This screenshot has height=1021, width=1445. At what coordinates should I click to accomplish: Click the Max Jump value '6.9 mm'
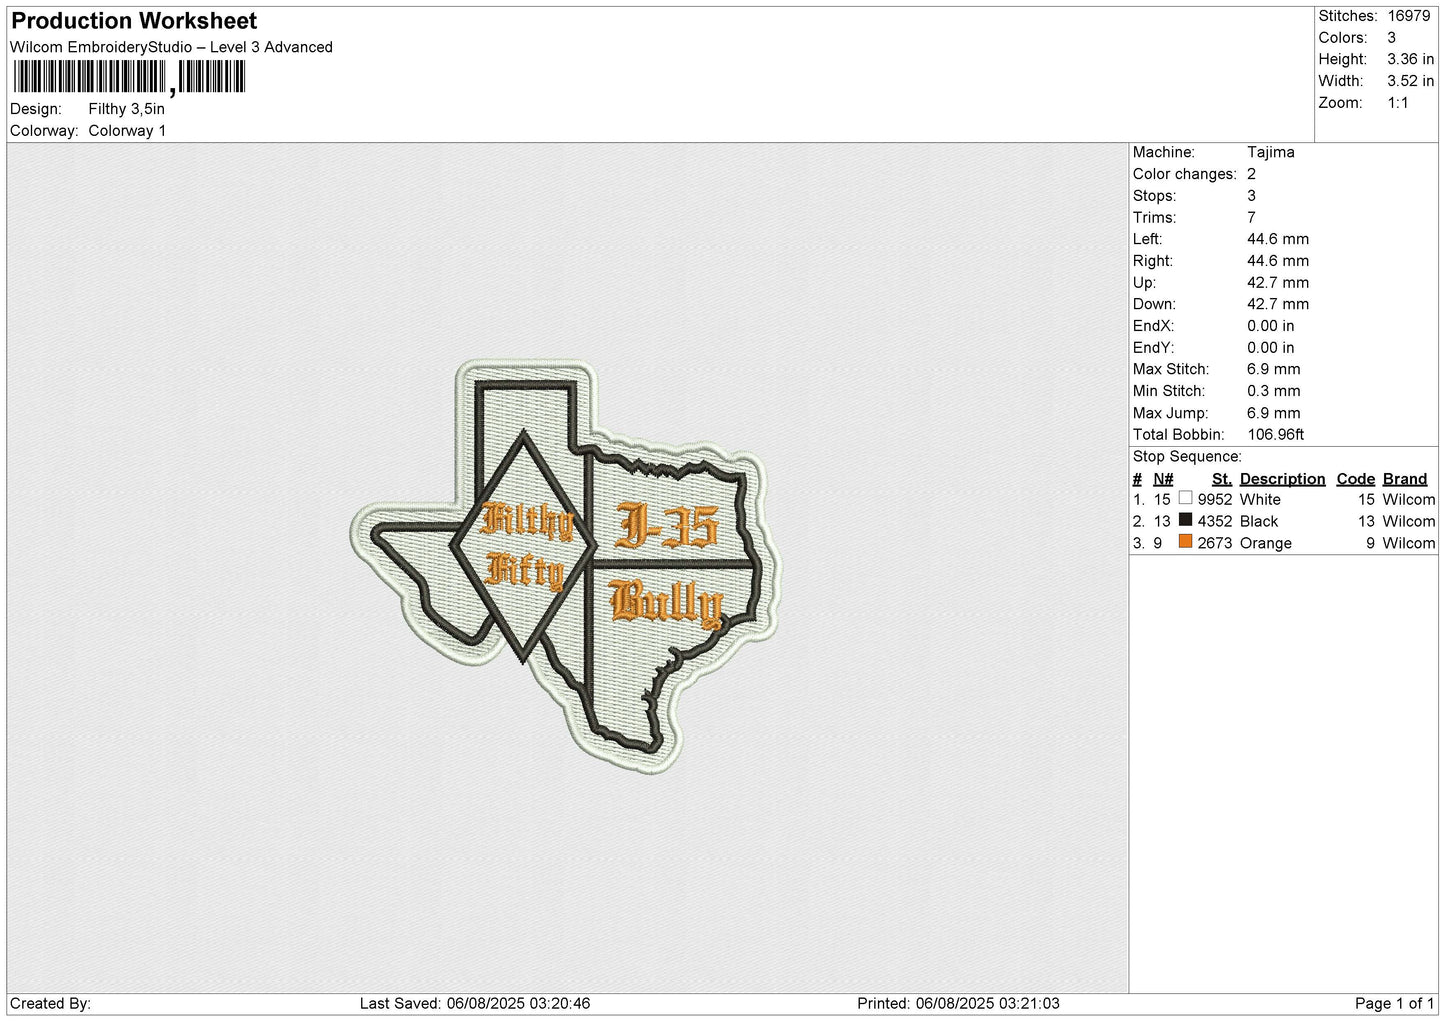[1274, 413]
